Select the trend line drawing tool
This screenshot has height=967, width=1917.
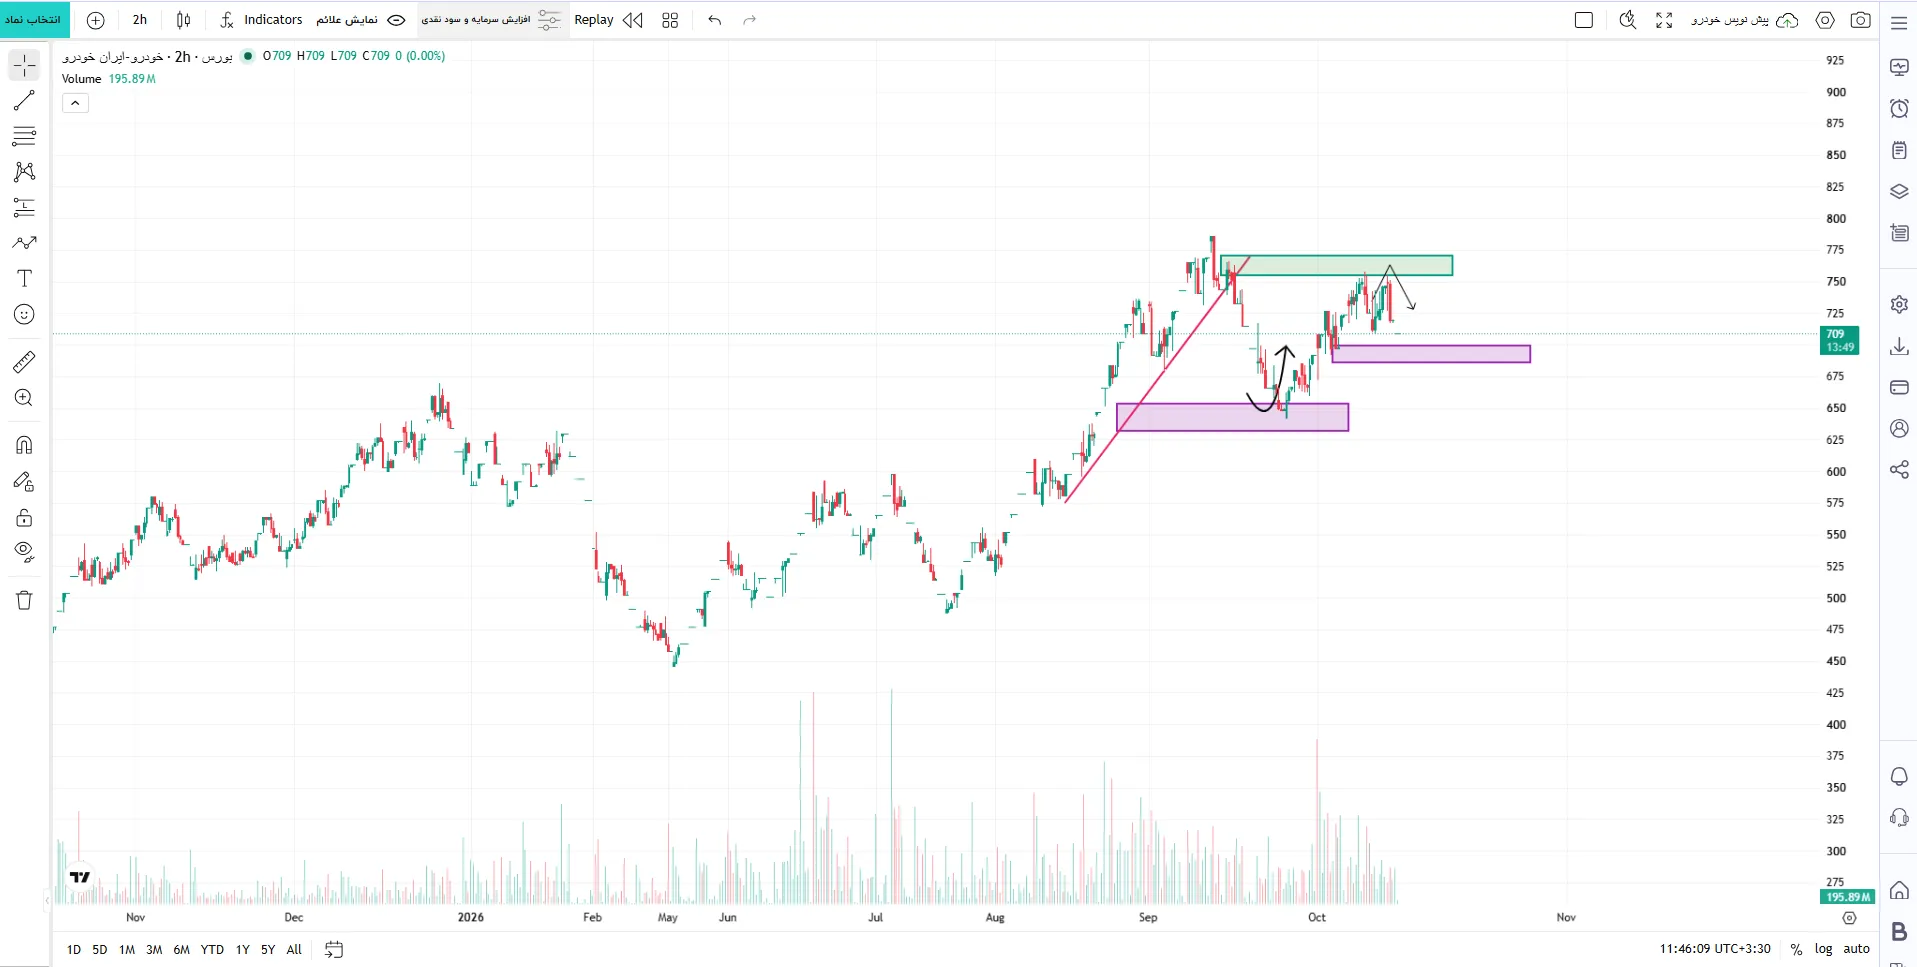(24, 101)
